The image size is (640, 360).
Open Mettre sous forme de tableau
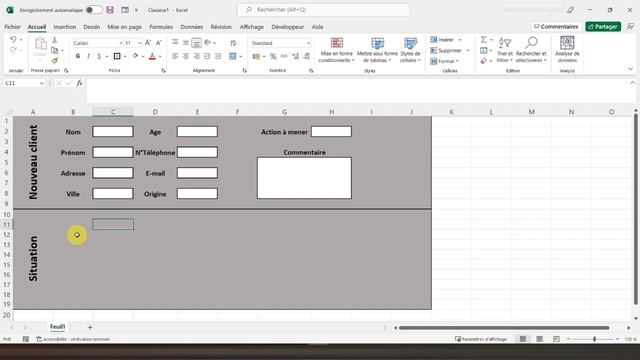click(377, 50)
